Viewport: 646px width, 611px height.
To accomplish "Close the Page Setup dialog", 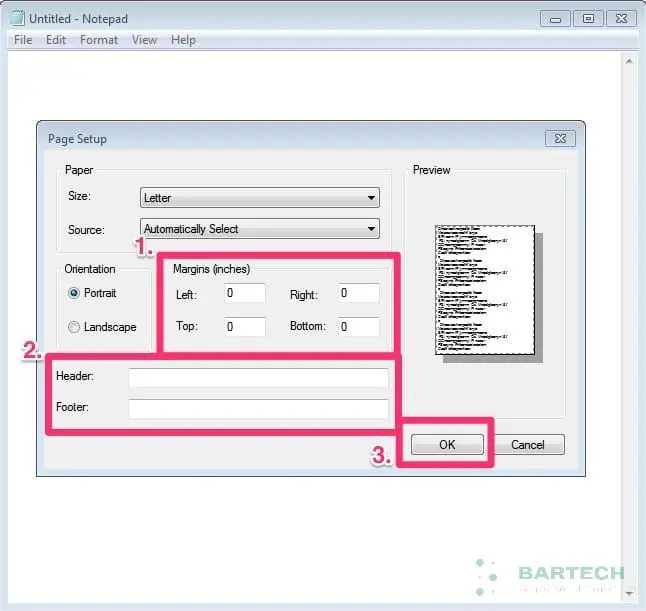I will click(x=559, y=139).
